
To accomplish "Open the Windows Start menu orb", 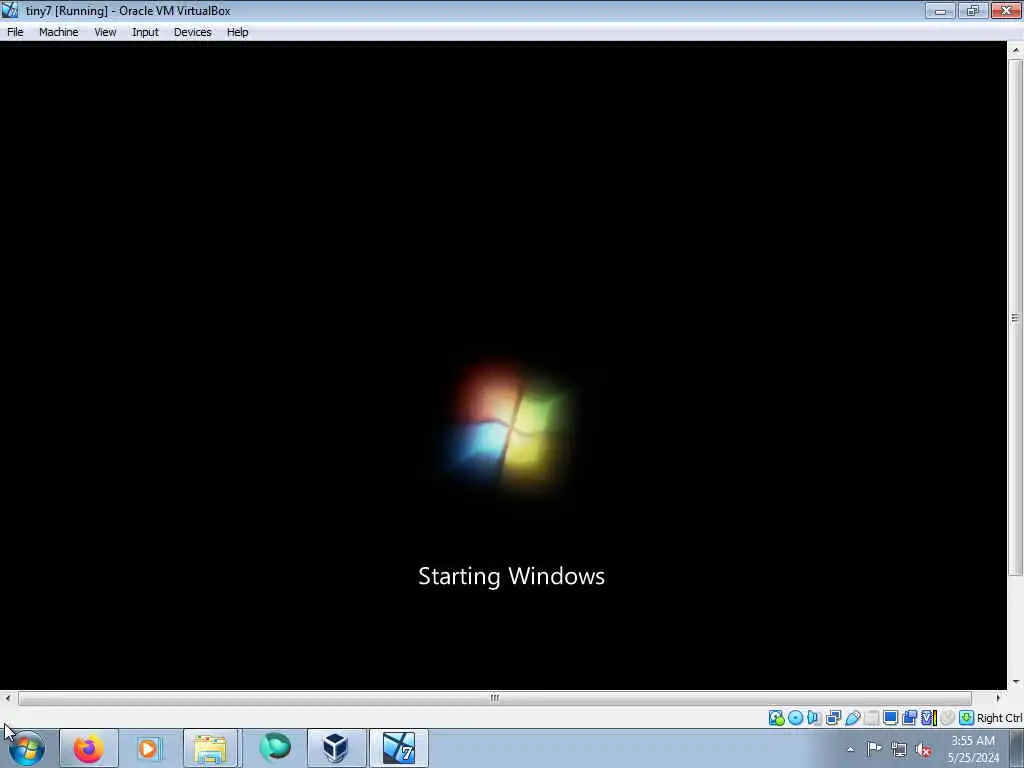I will pos(26,748).
